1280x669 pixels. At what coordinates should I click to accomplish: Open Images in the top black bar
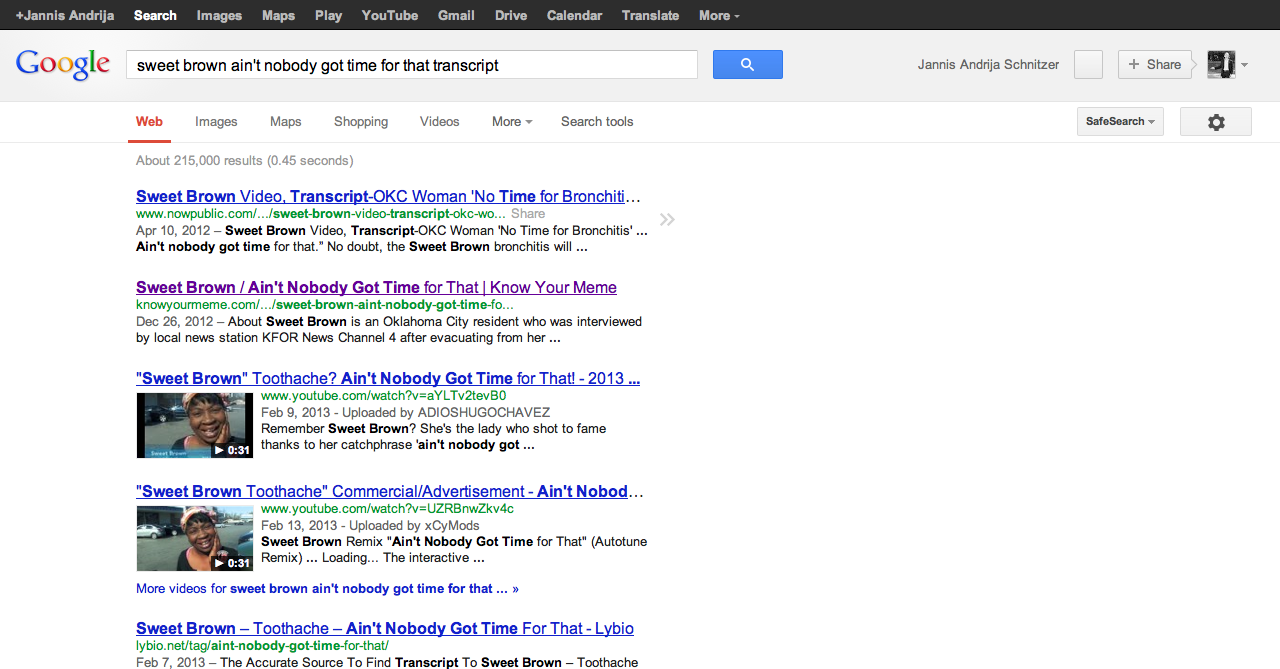tap(219, 15)
